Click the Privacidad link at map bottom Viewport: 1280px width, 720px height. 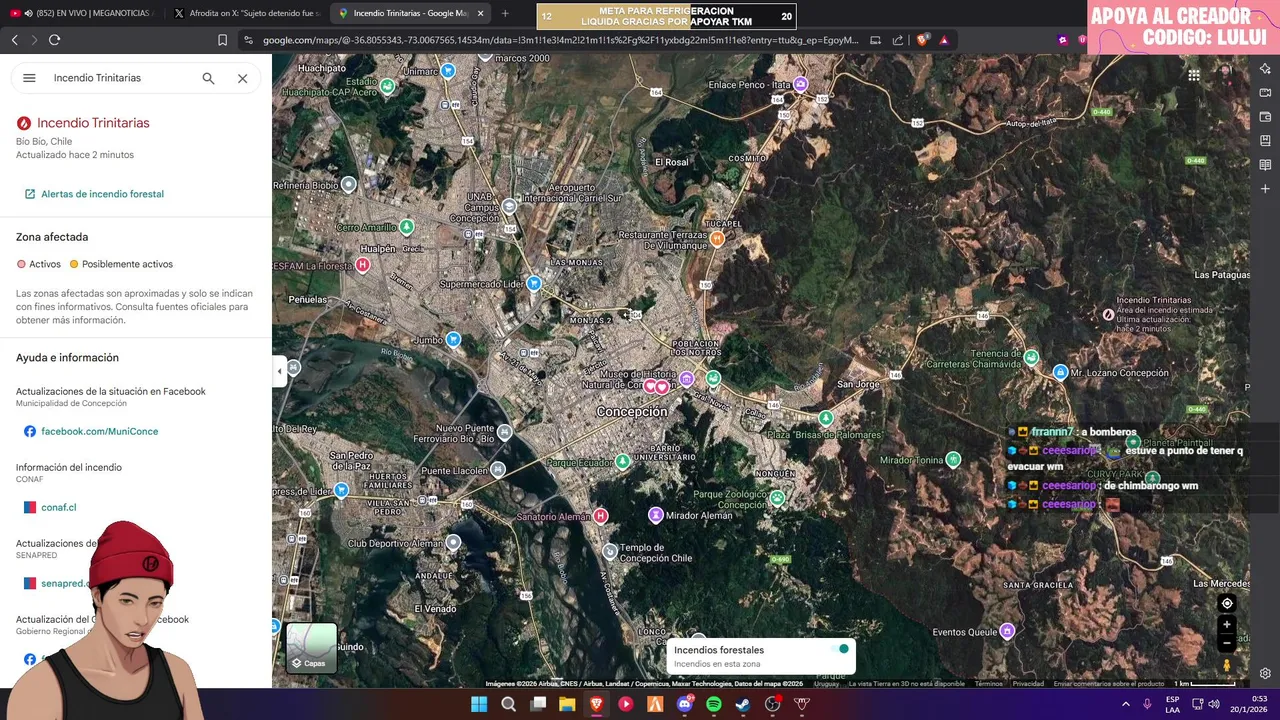[1028, 684]
